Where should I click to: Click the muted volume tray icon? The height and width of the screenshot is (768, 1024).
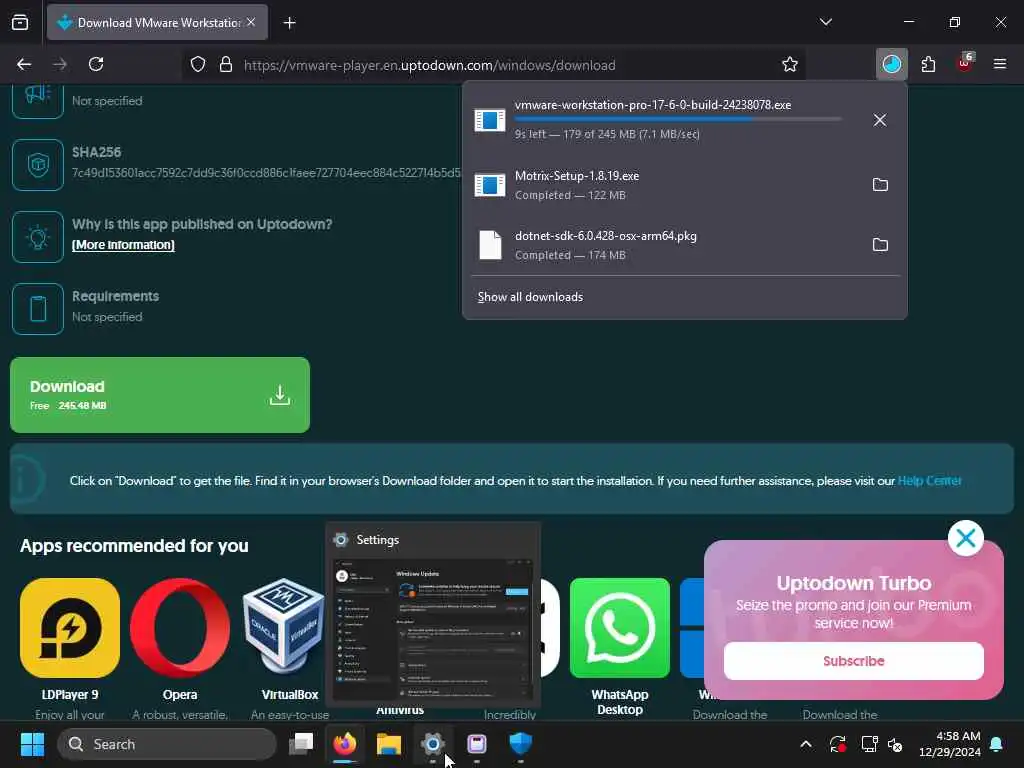click(895, 744)
